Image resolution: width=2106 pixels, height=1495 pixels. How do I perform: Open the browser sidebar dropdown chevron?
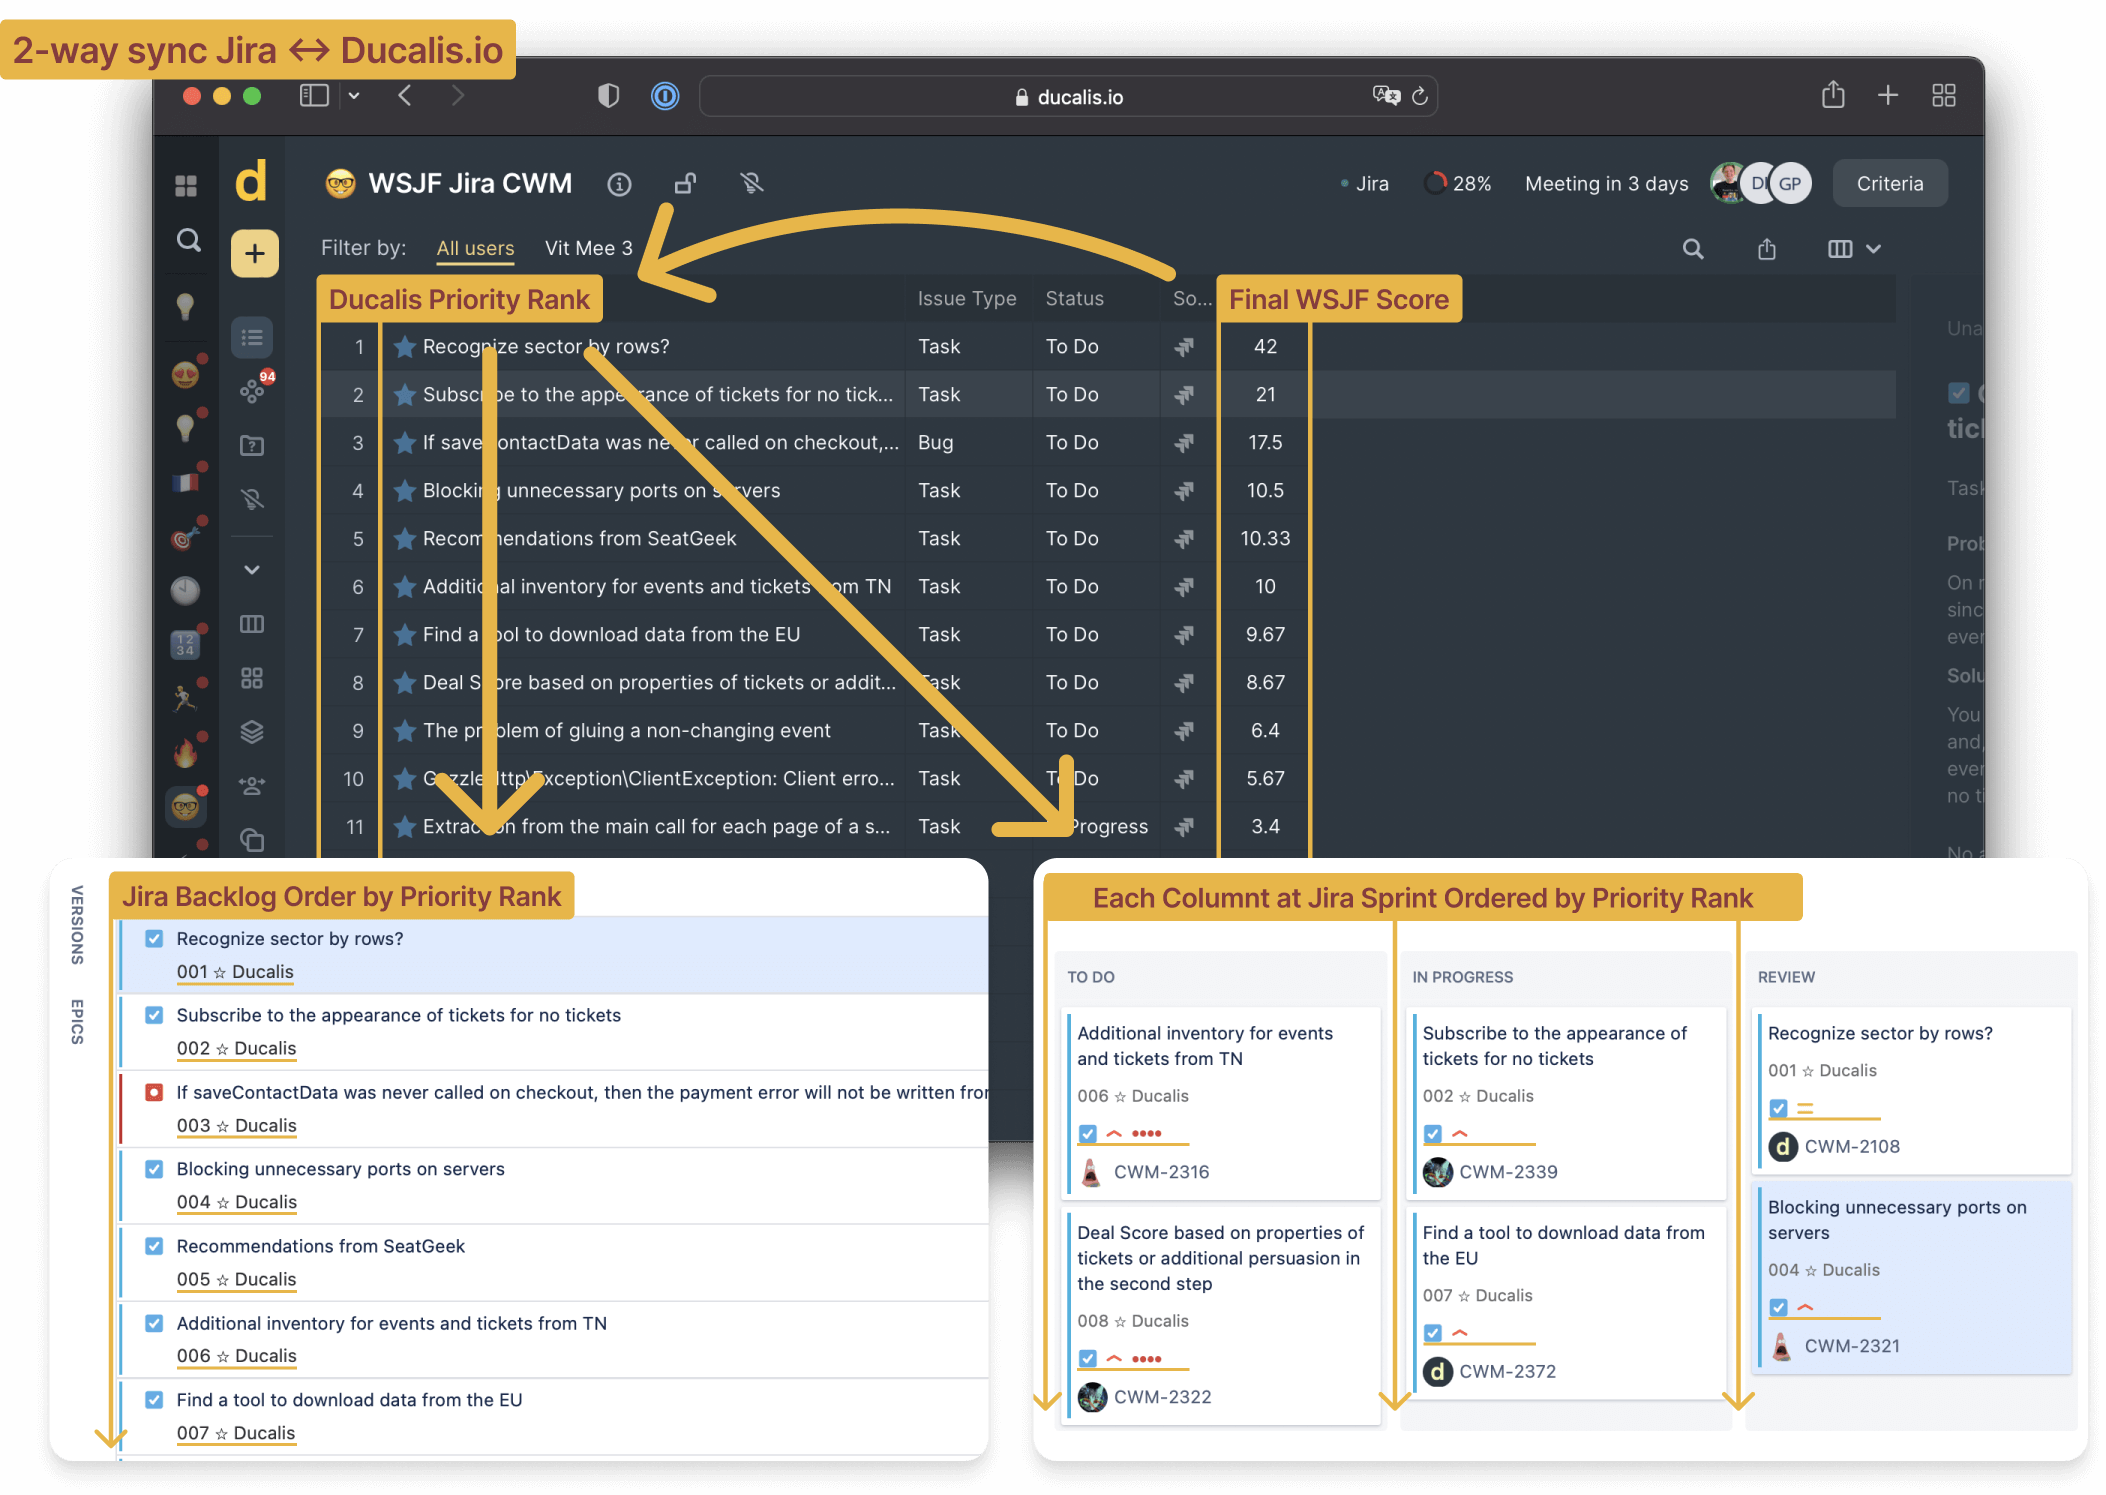pyautogui.click(x=354, y=95)
